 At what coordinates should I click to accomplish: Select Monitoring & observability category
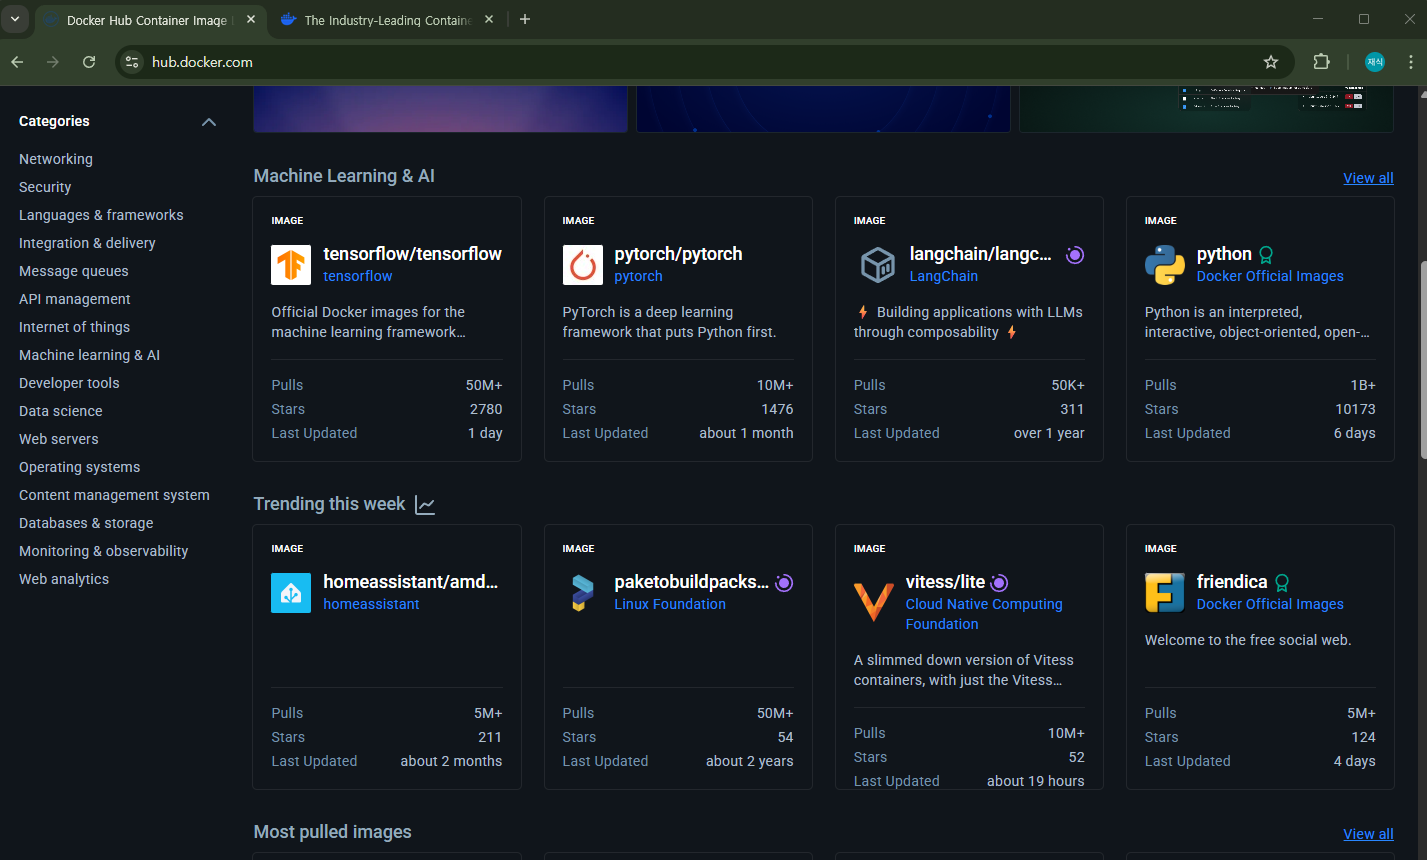(x=103, y=551)
